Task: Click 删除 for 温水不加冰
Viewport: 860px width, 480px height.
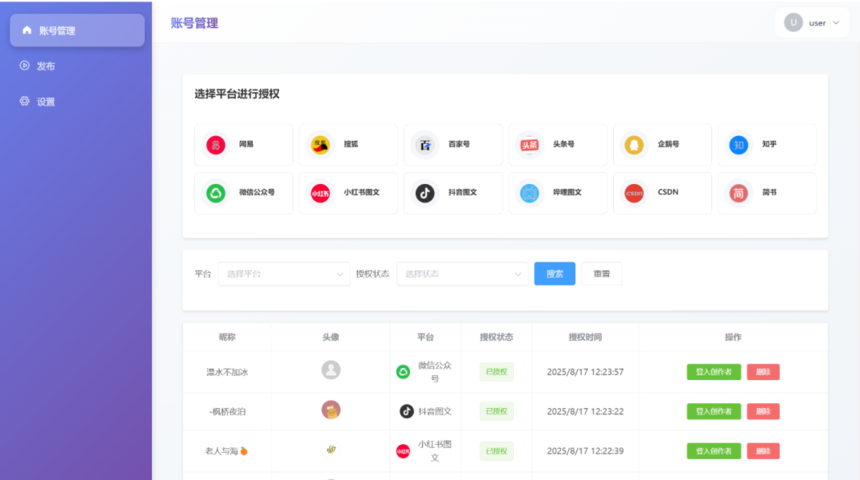Action: (763, 372)
